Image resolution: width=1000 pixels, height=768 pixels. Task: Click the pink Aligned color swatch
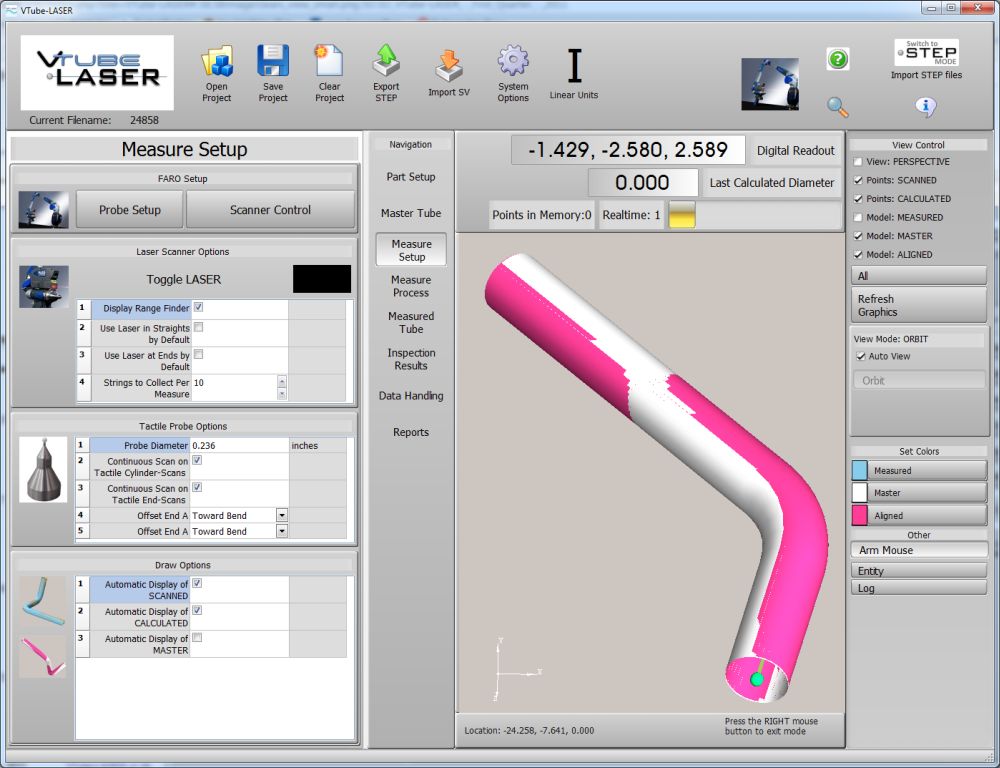click(x=860, y=515)
